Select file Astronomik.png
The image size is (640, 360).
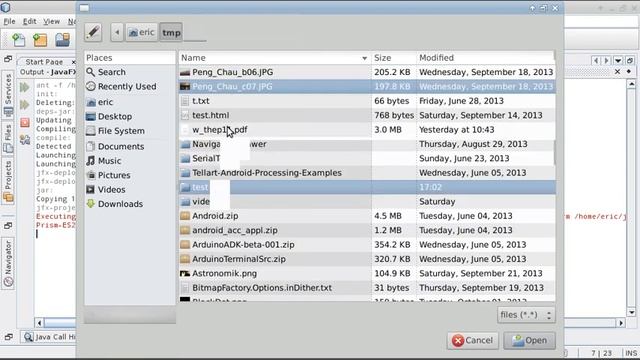pyautogui.click(x=367, y=273)
